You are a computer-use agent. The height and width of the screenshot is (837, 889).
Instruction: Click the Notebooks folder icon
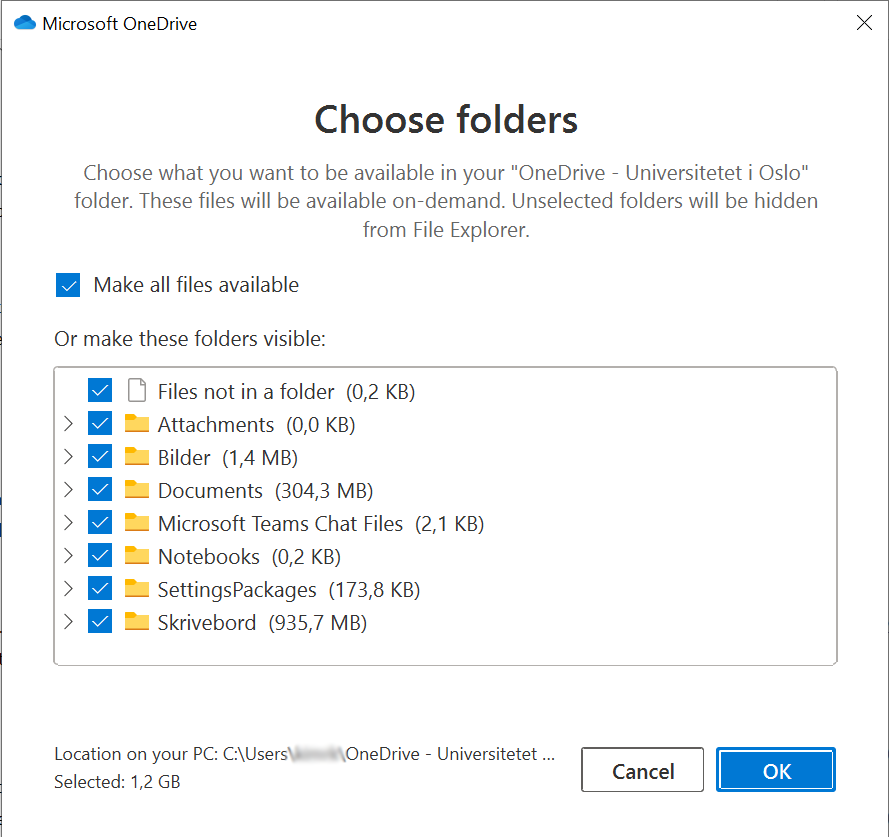pos(137,556)
